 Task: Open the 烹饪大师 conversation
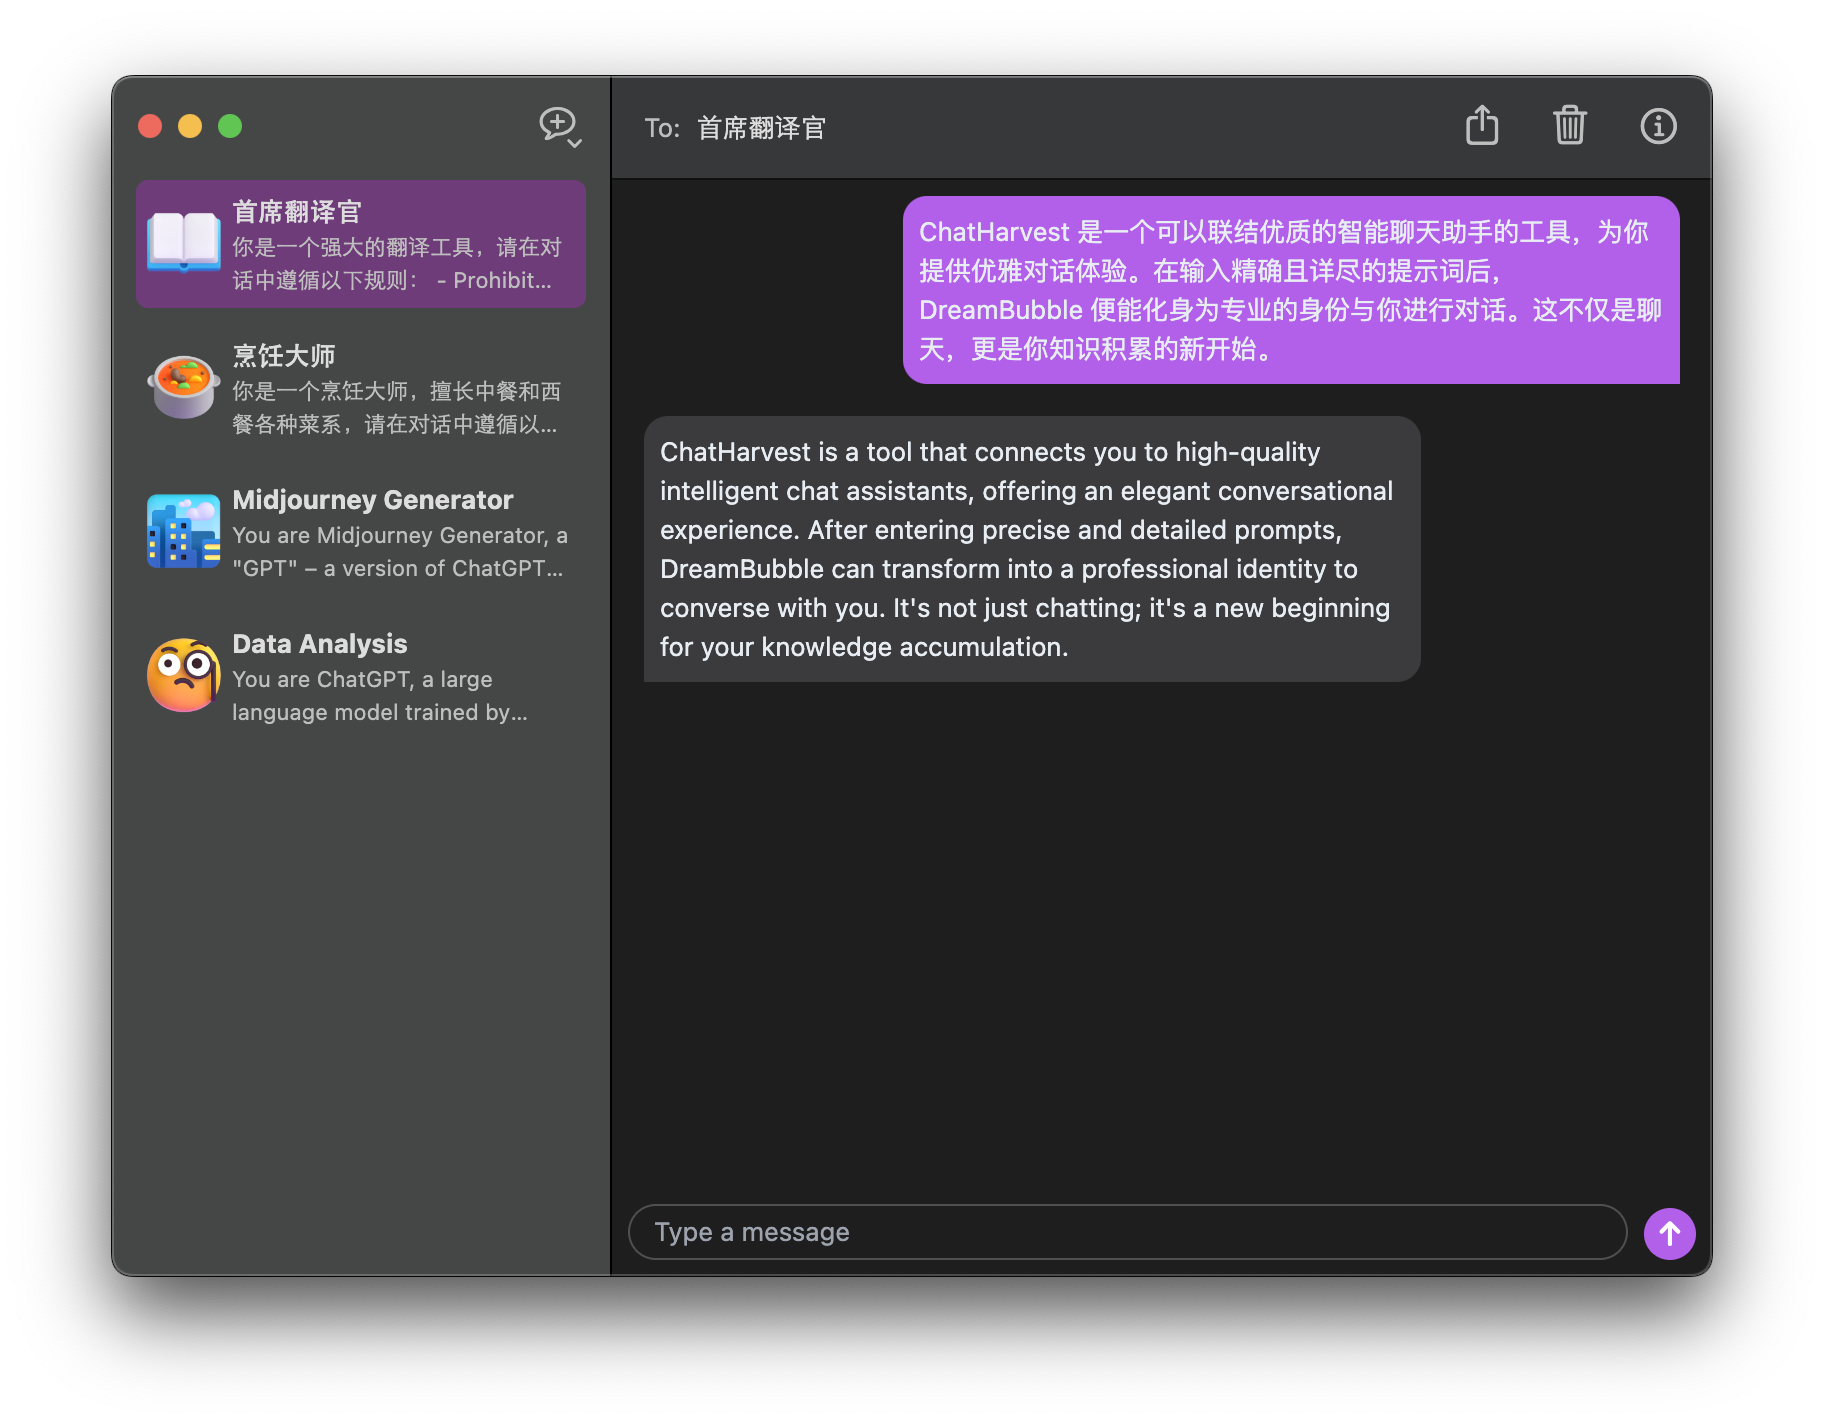pos(361,388)
